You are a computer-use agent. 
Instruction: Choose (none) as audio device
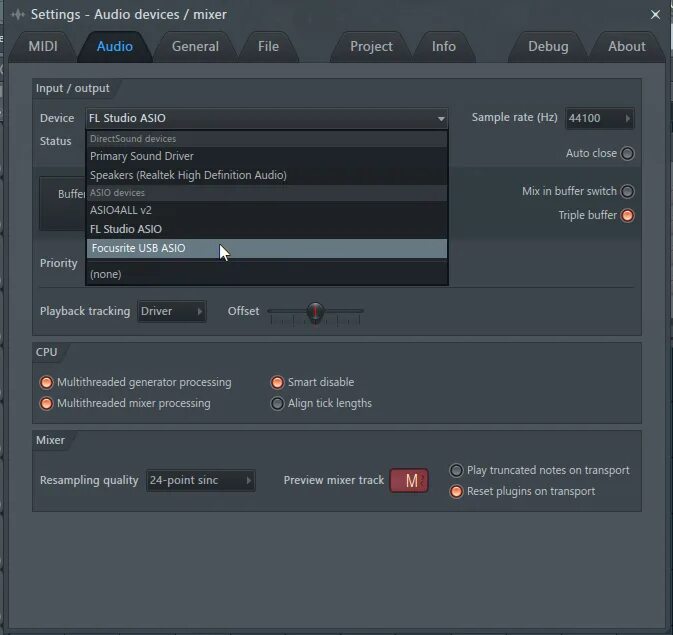(267, 274)
